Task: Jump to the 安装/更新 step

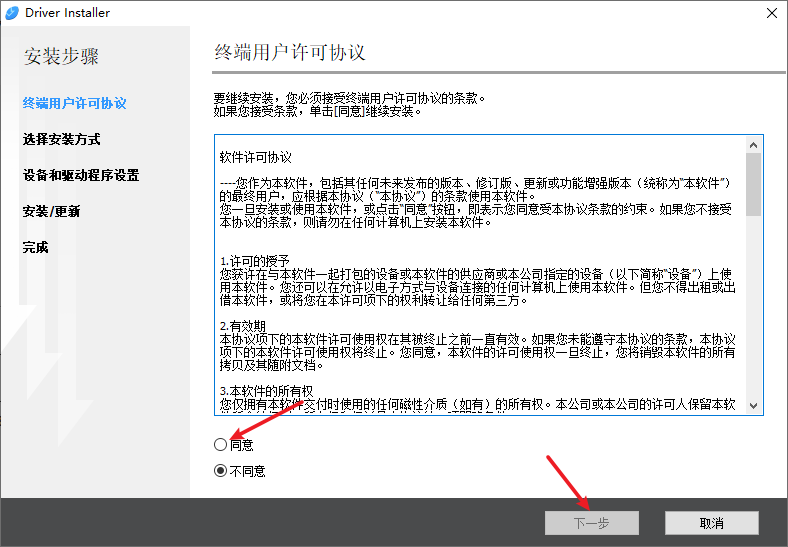Action: tap(51, 211)
